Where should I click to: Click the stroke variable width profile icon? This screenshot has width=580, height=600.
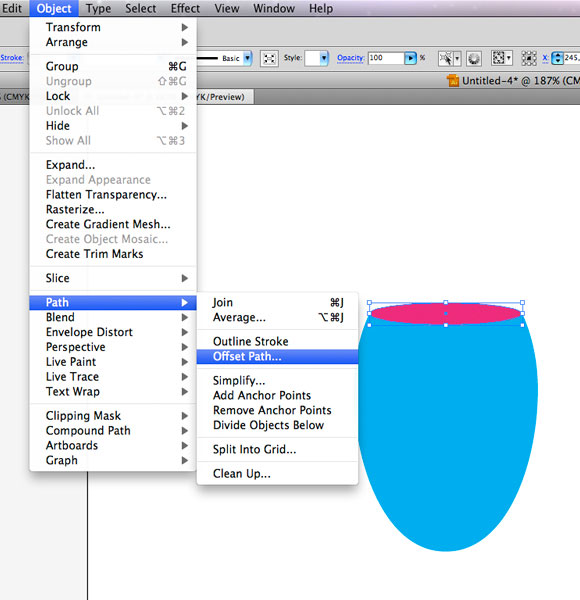click(x=269, y=59)
